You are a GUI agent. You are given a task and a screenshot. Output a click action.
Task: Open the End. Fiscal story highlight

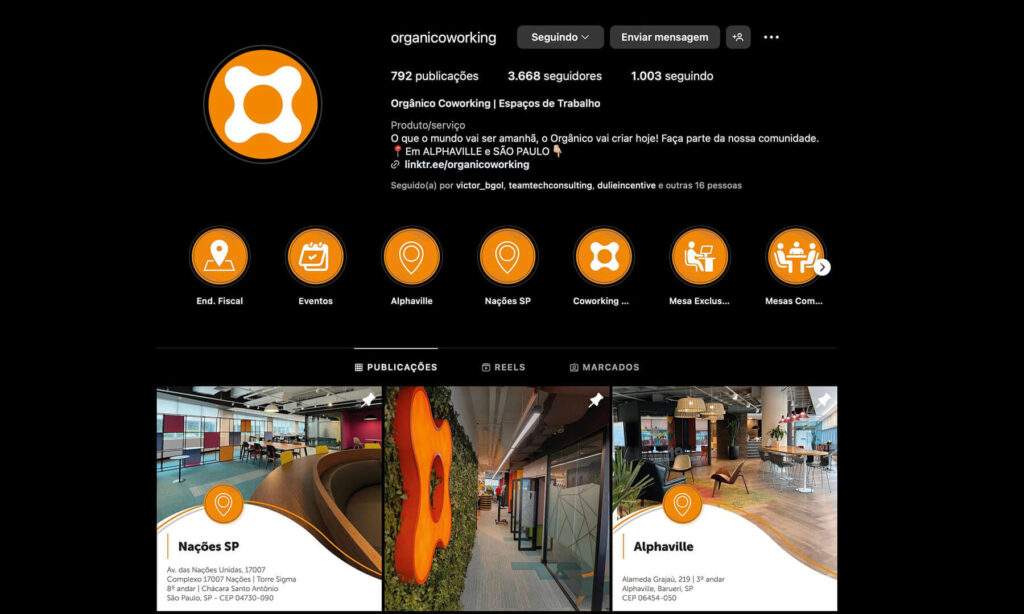tap(219, 257)
